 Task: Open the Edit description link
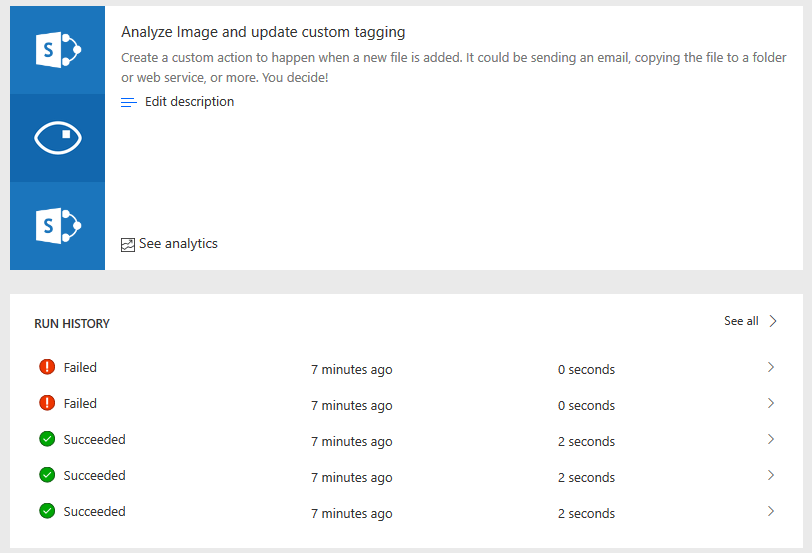(189, 102)
